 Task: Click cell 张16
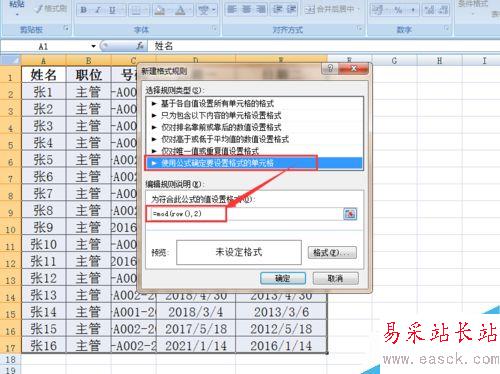coord(43,346)
